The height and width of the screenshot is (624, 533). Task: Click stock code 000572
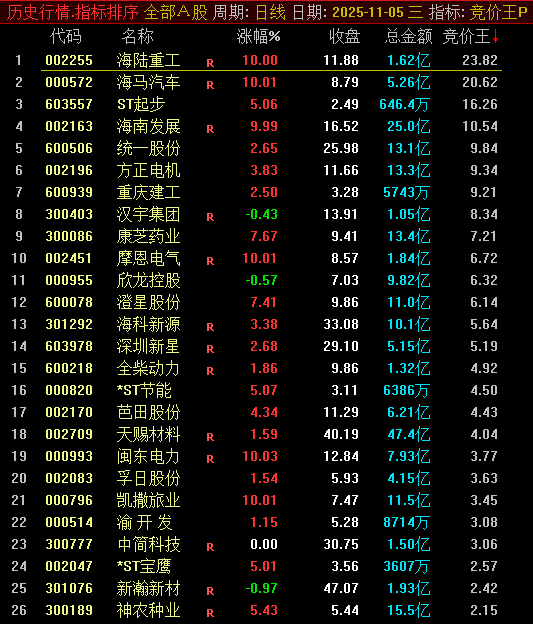[x=69, y=82]
